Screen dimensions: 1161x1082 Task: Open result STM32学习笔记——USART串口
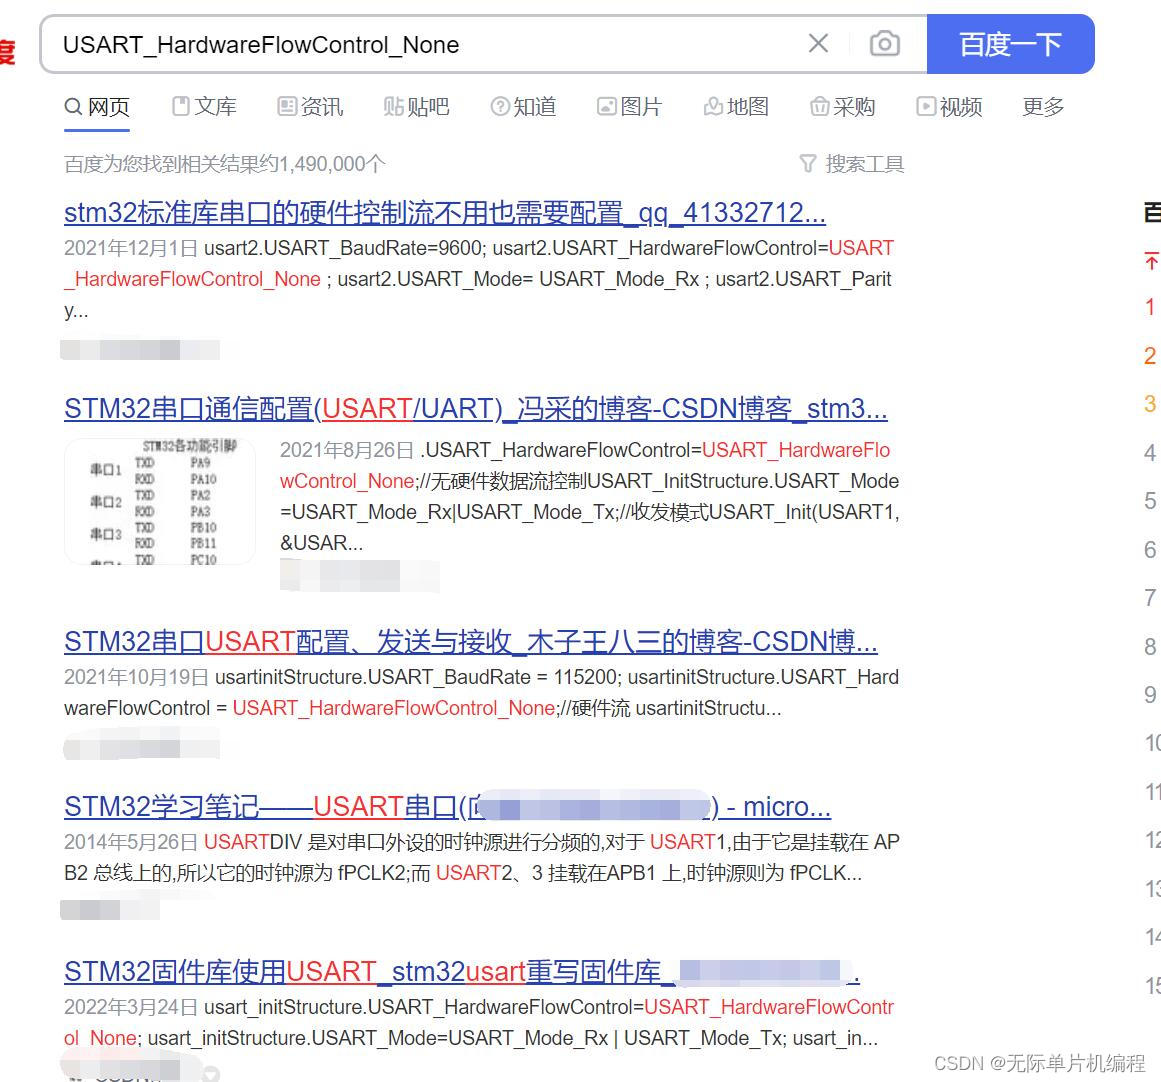click(447, 807)
